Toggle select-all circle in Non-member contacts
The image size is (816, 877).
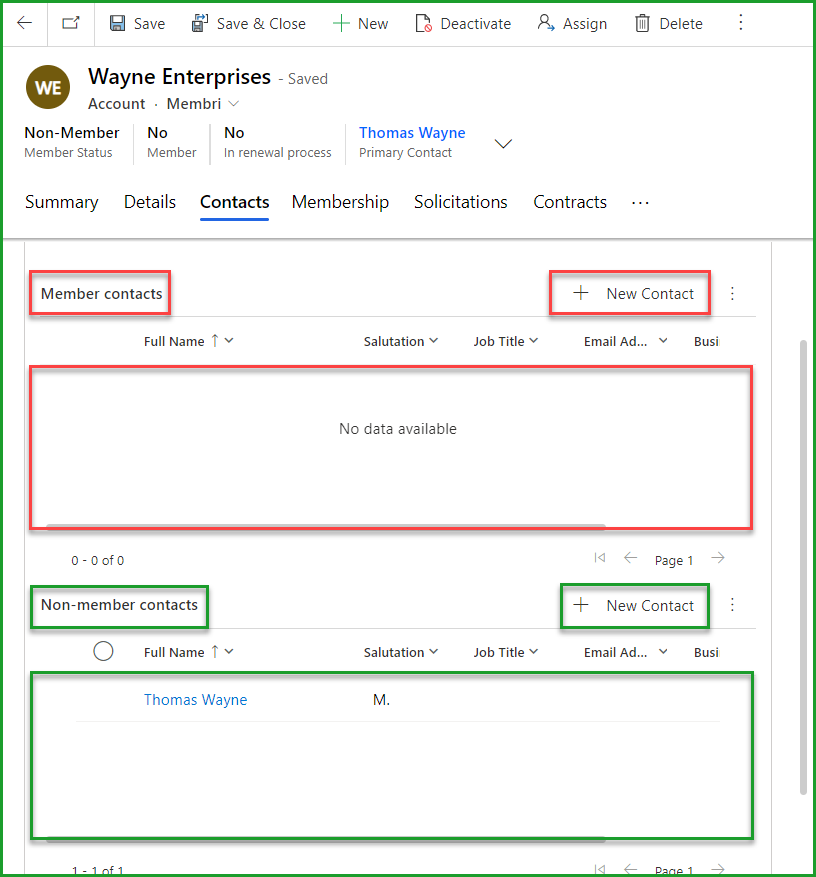pyautogui.click(x=103, y=652)
